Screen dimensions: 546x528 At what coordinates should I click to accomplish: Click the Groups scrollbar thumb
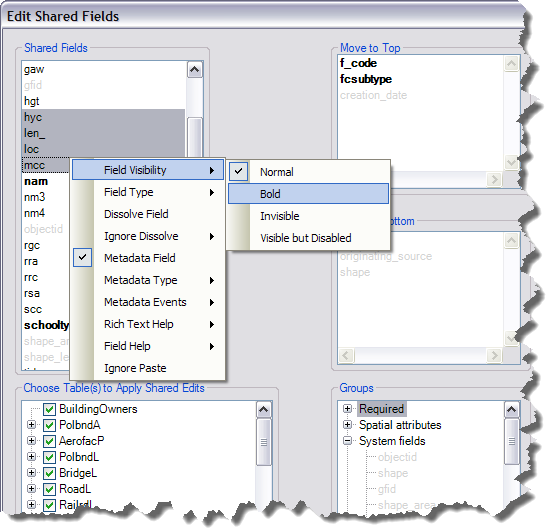512,441
